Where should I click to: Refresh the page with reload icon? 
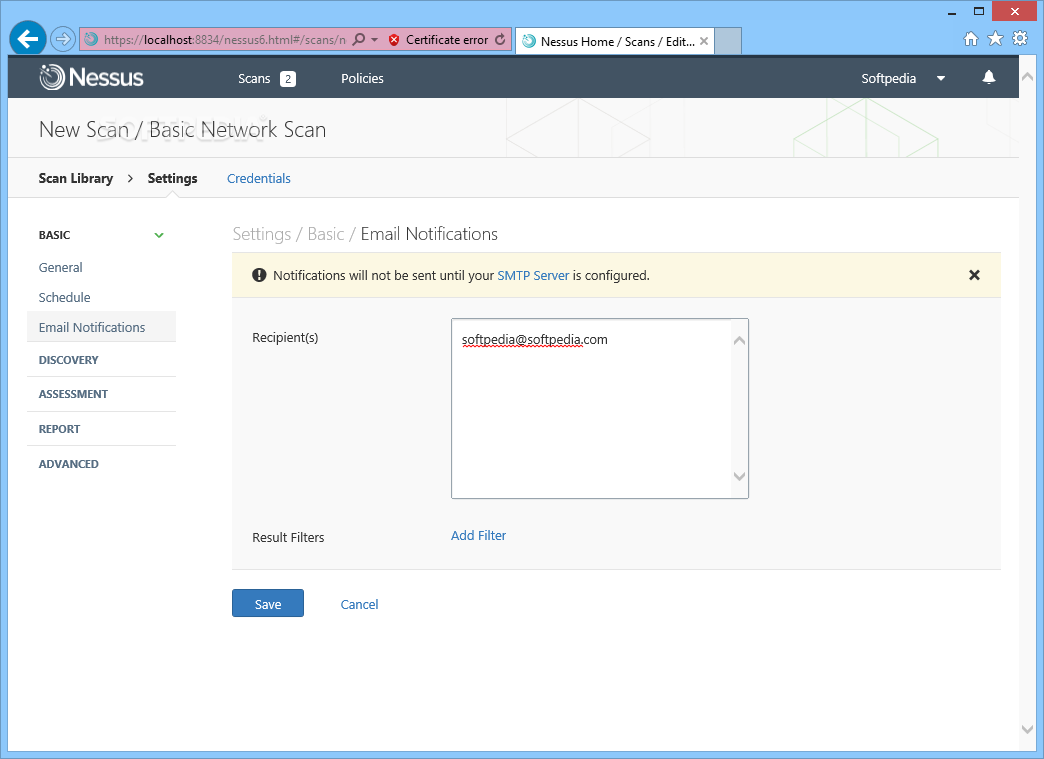[500, 40]
